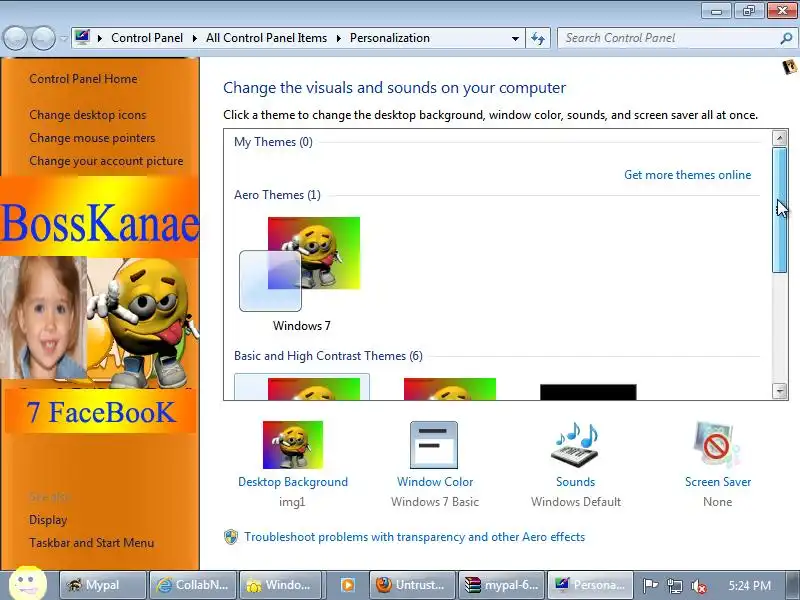Image resolution: width=800 pixels, height=600 pixels.
Task: Switch to Mypal taskbar button
Action: [x=103, y=585]
